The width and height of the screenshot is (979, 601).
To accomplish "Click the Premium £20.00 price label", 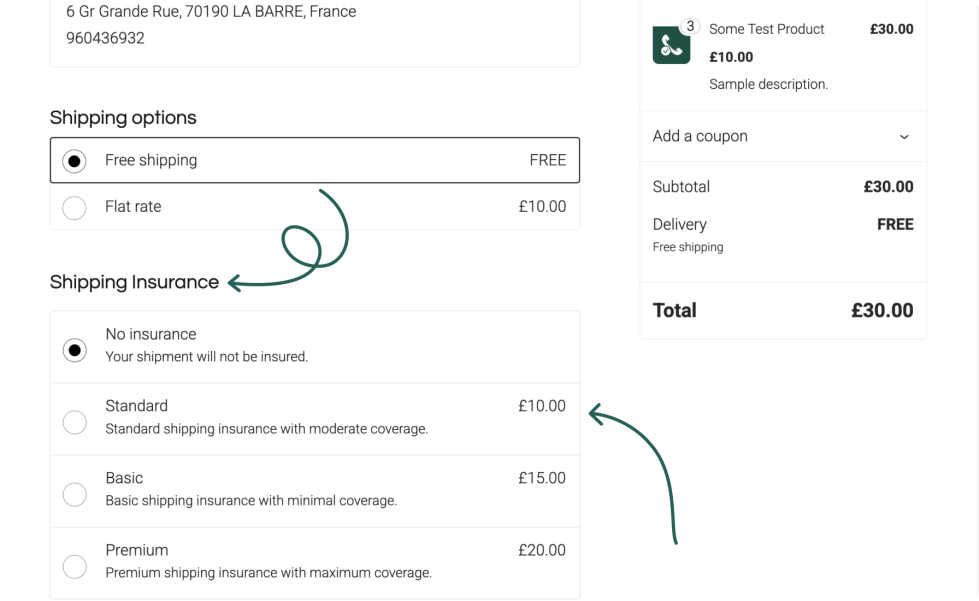I will (x=542, y=550).
